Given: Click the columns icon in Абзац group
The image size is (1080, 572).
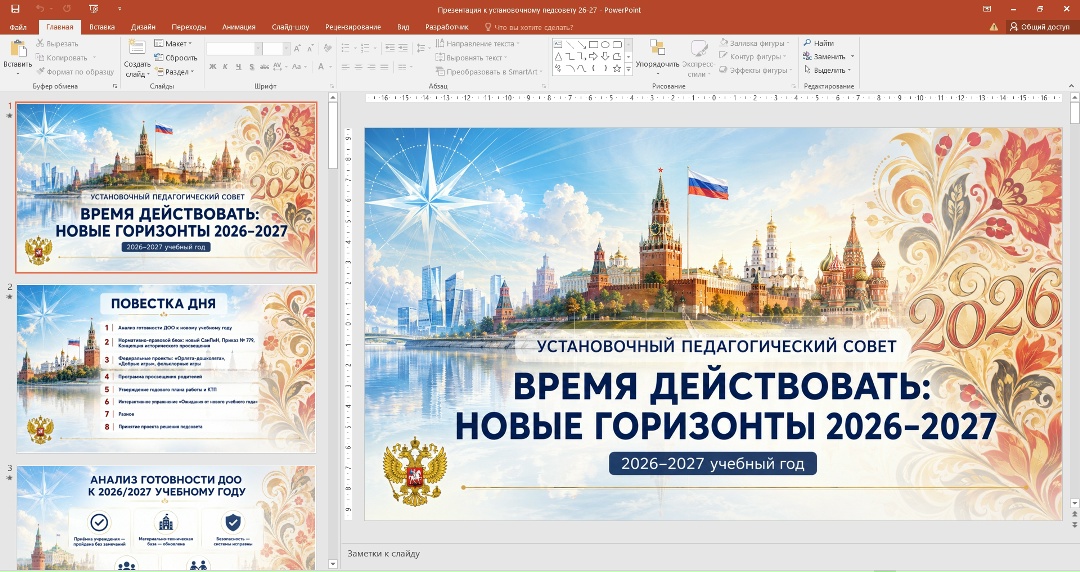Looking at the screenshot, I should click(404, 67).
